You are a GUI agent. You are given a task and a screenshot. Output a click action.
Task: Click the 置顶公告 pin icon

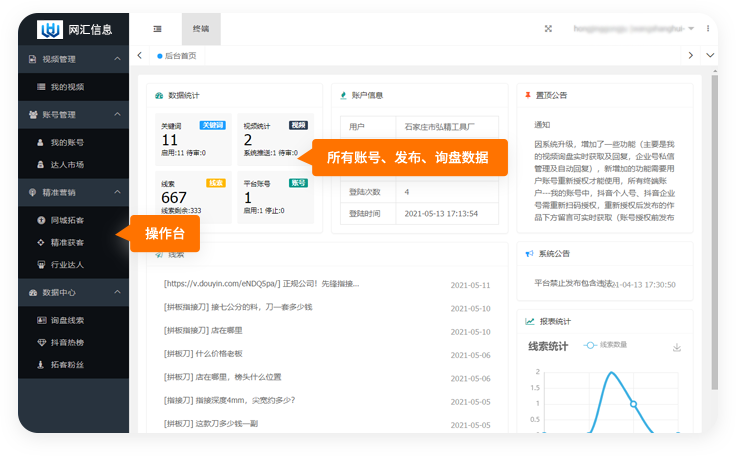tap(528, 95)
